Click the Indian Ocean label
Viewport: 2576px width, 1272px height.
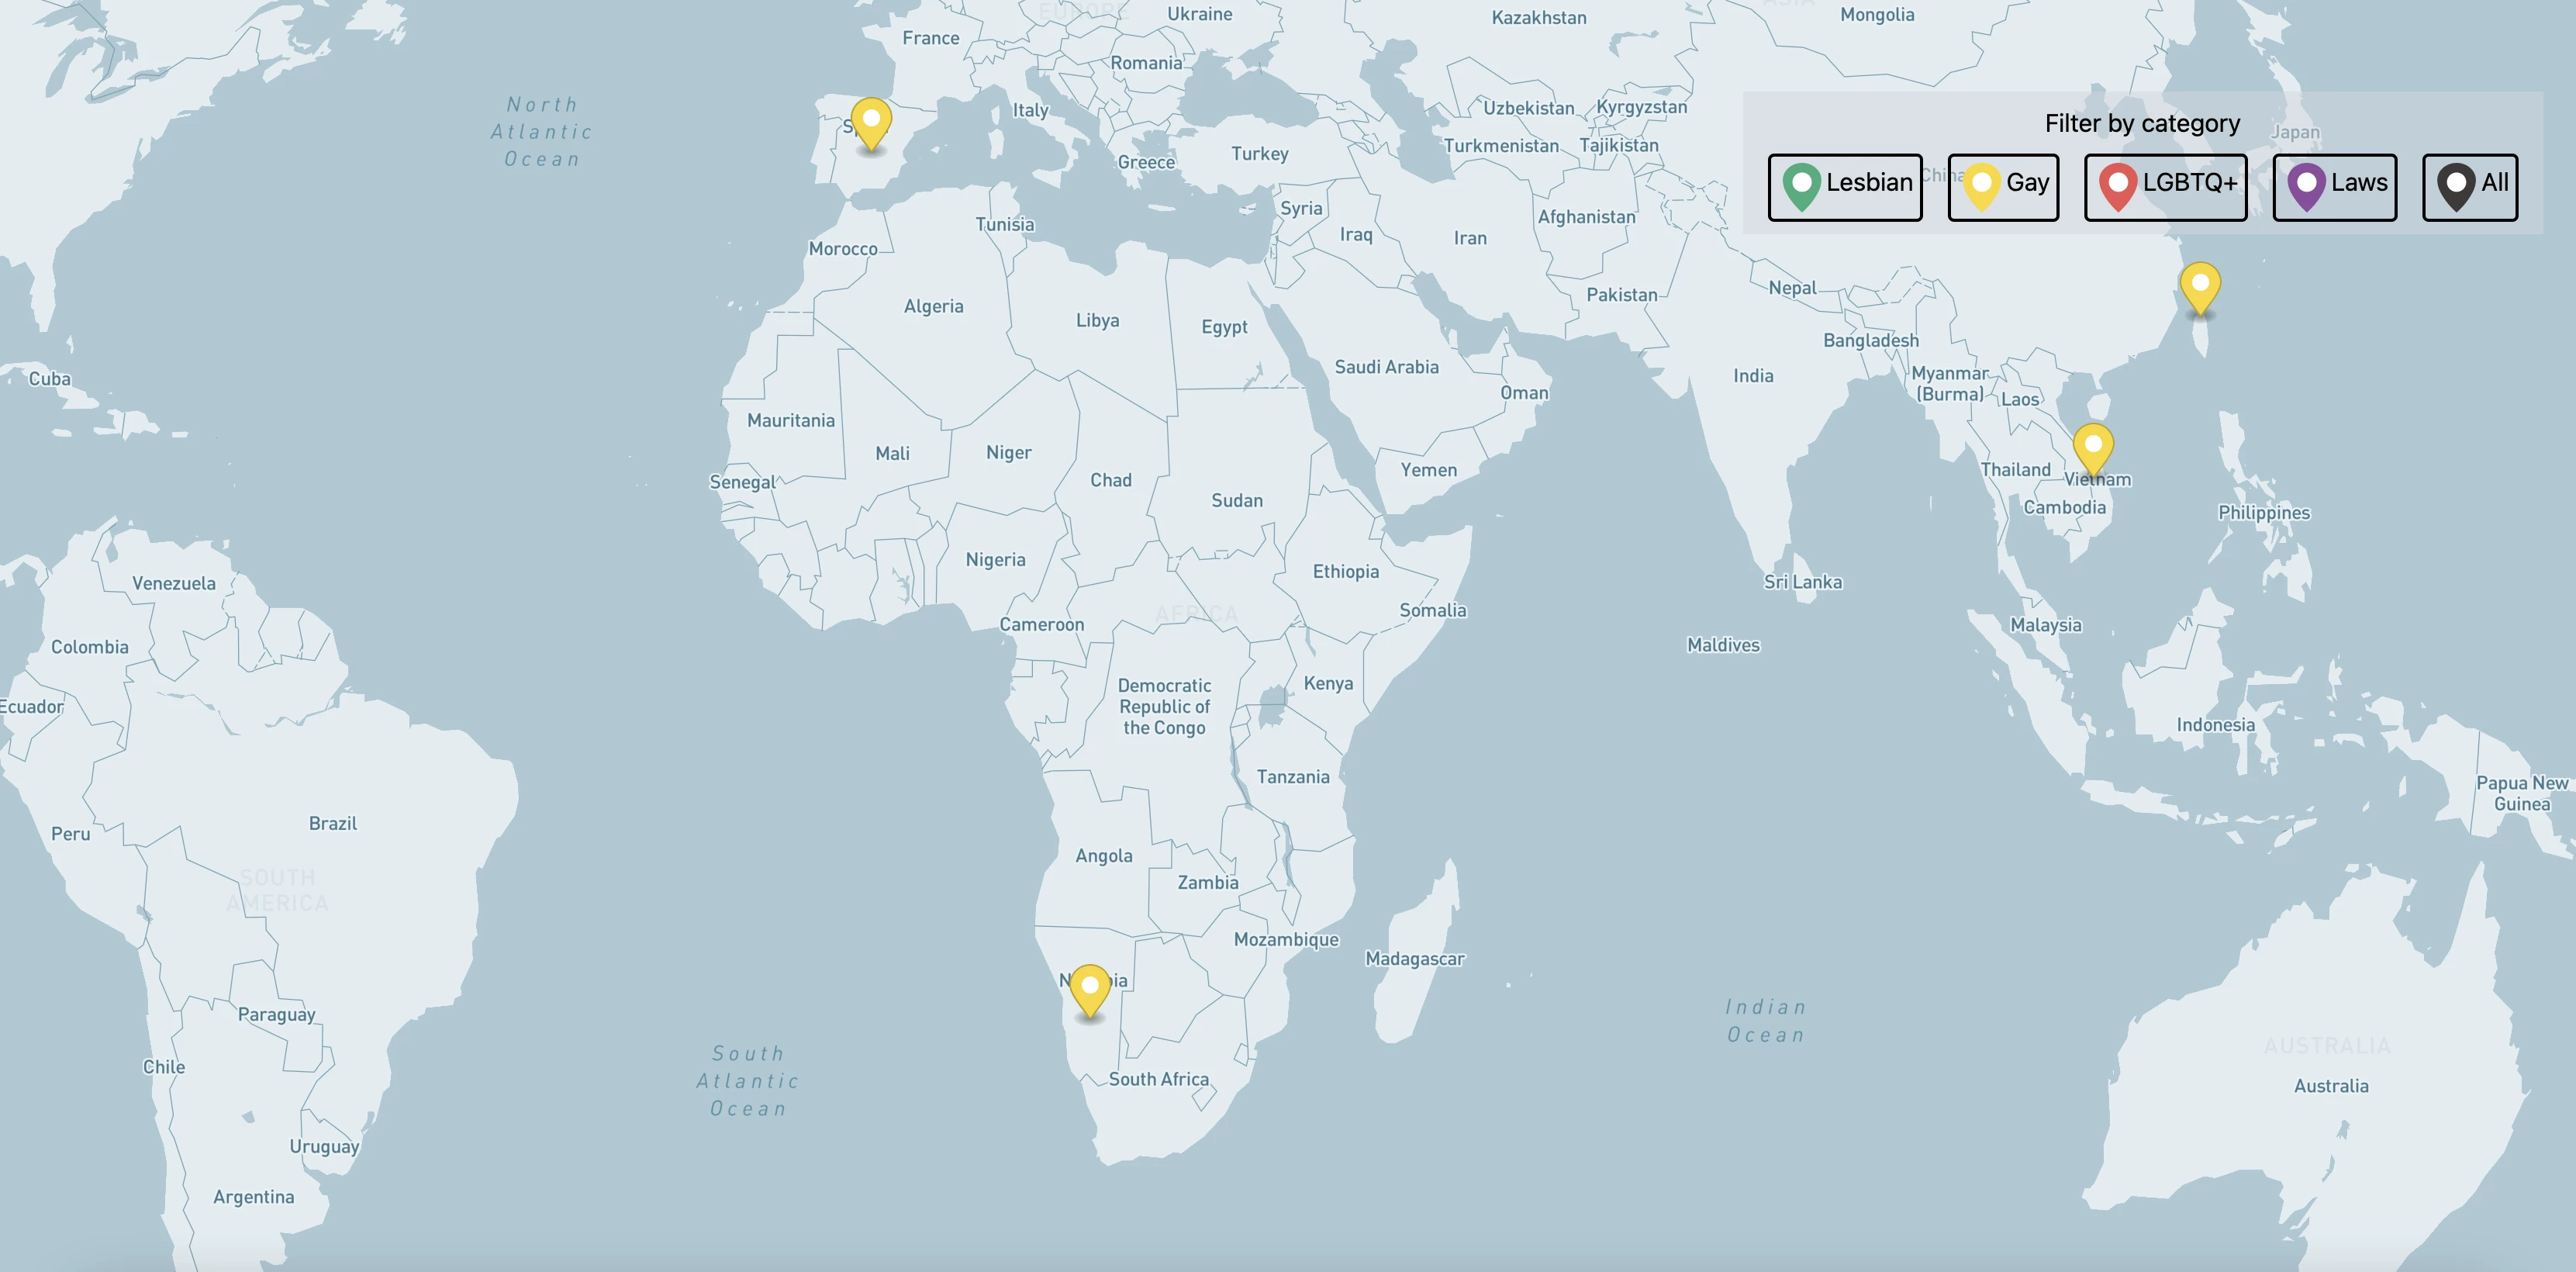pyautogui.click(x=1766, y=1021)
